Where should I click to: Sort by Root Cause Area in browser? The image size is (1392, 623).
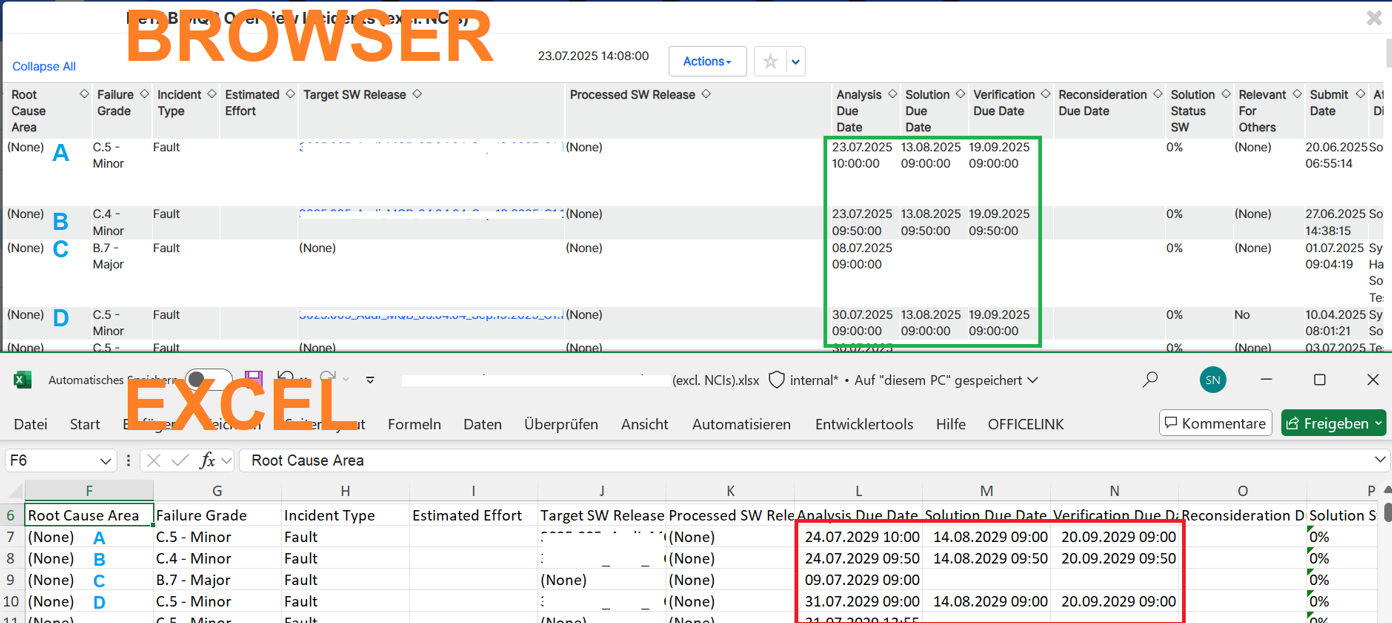point(84,94)
